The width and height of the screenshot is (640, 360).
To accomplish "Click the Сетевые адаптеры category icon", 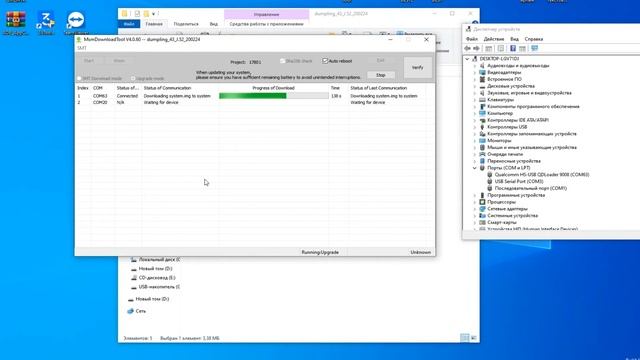I will click(482, 209).
